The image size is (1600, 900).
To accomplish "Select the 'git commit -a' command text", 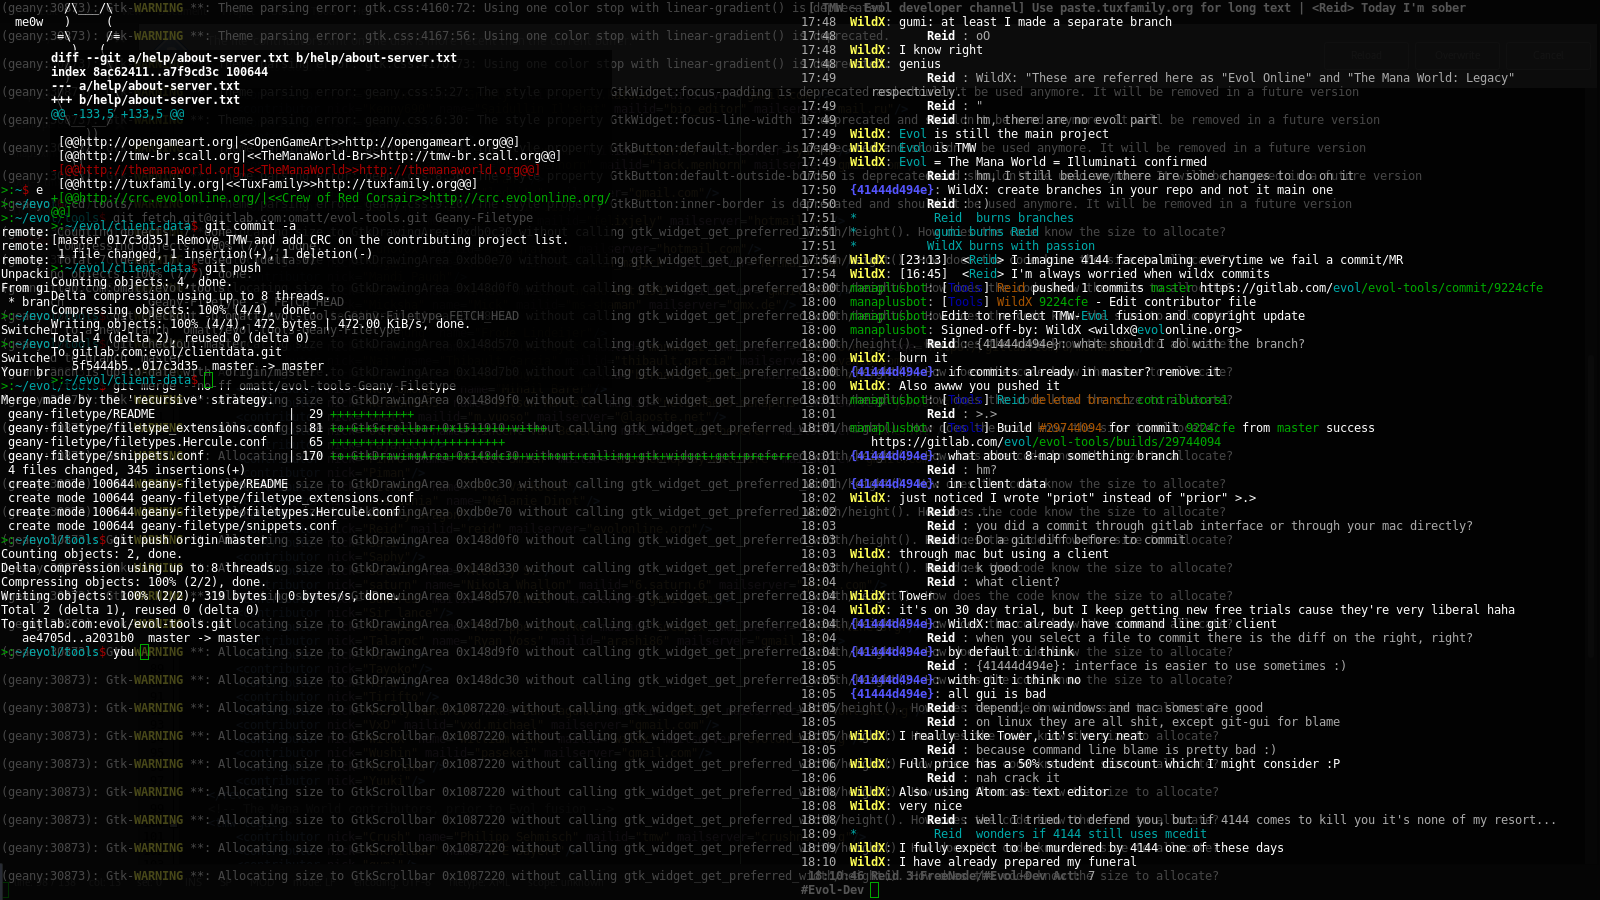I will click(x=250, y=226).
